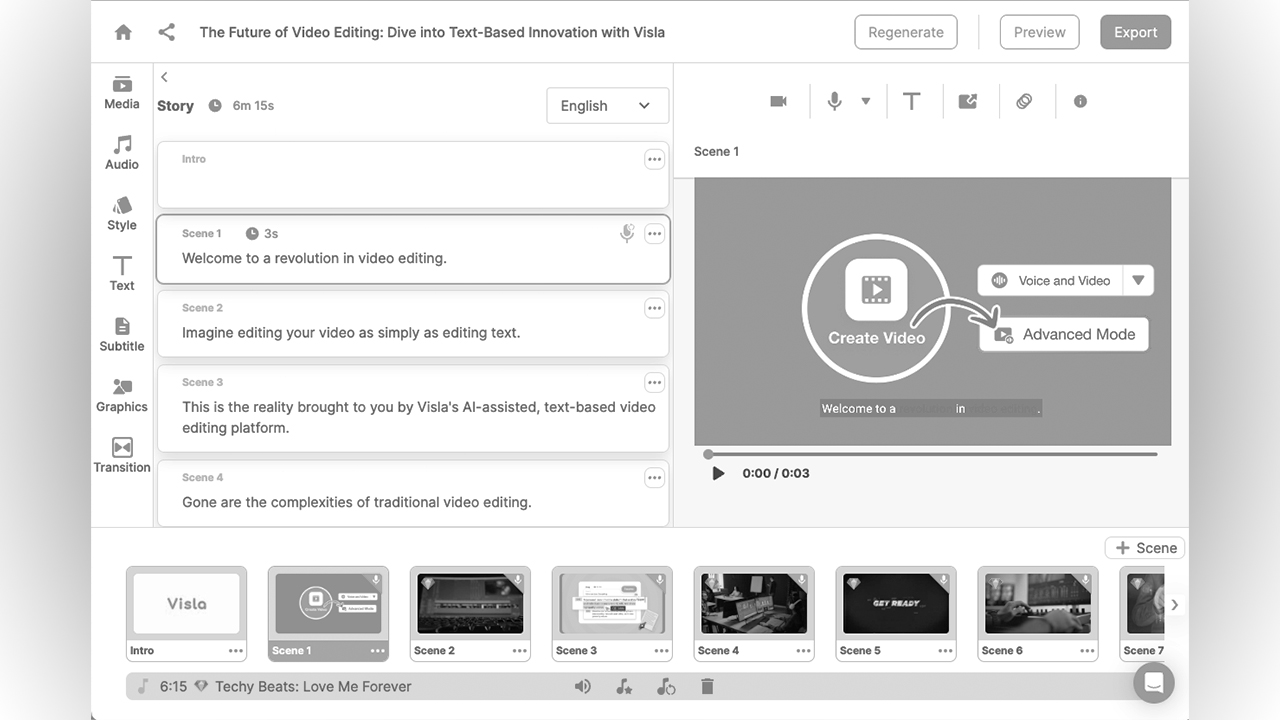This screenshot has height=720, width=1280.
Task: Add a new scene with + Scene
Action: pos(1145,548)
